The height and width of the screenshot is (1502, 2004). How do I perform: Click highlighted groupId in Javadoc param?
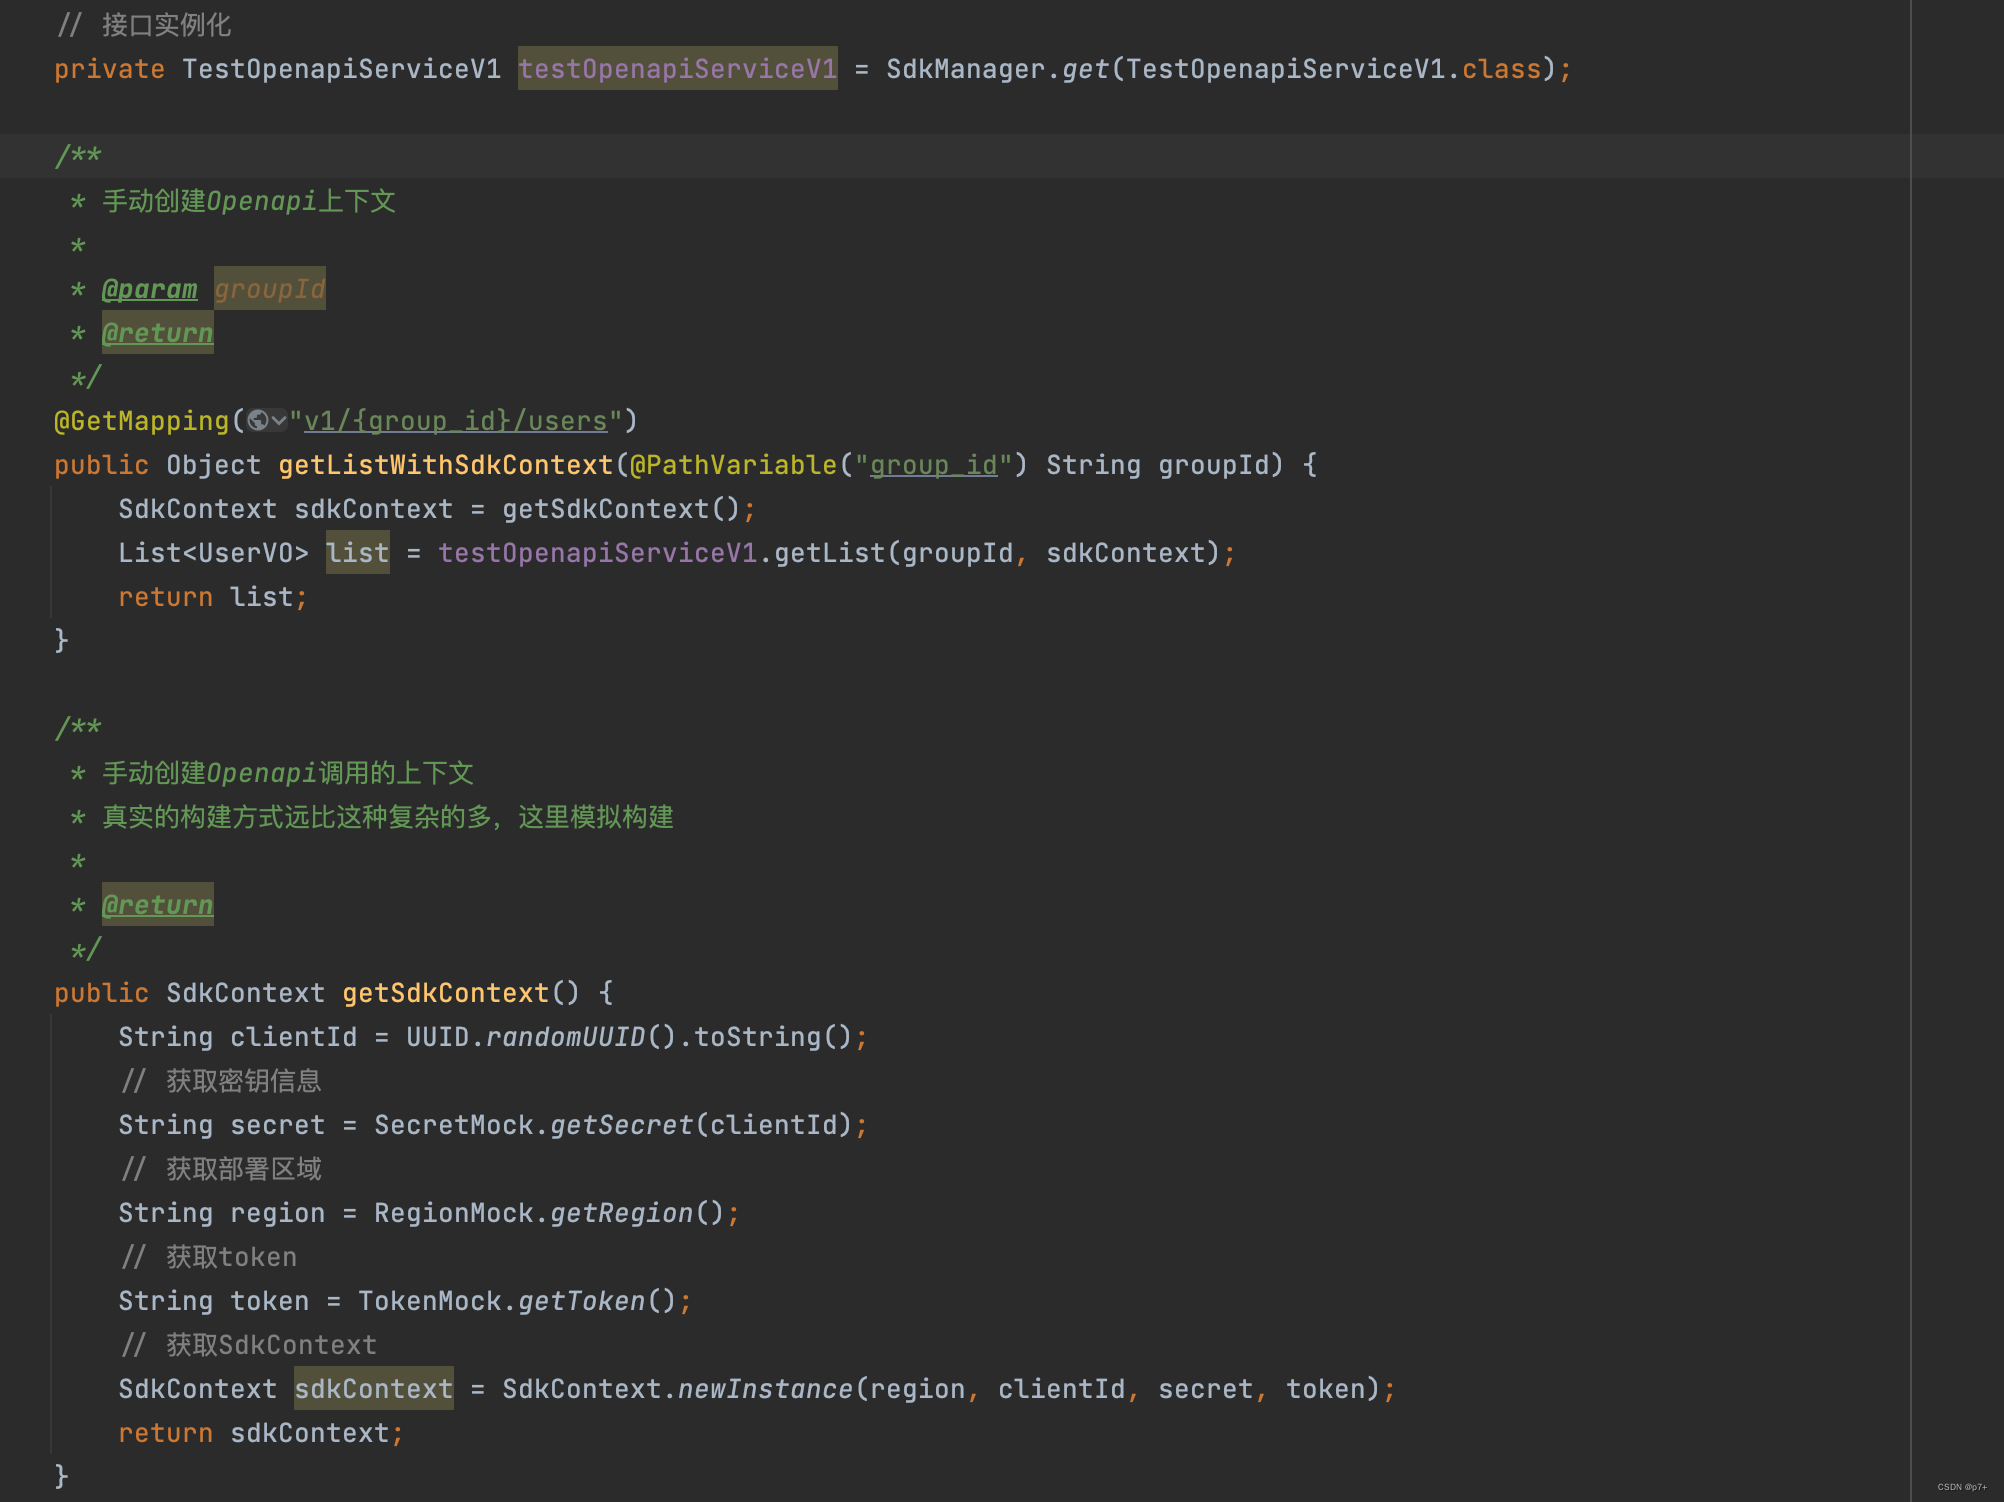point(269,289)
